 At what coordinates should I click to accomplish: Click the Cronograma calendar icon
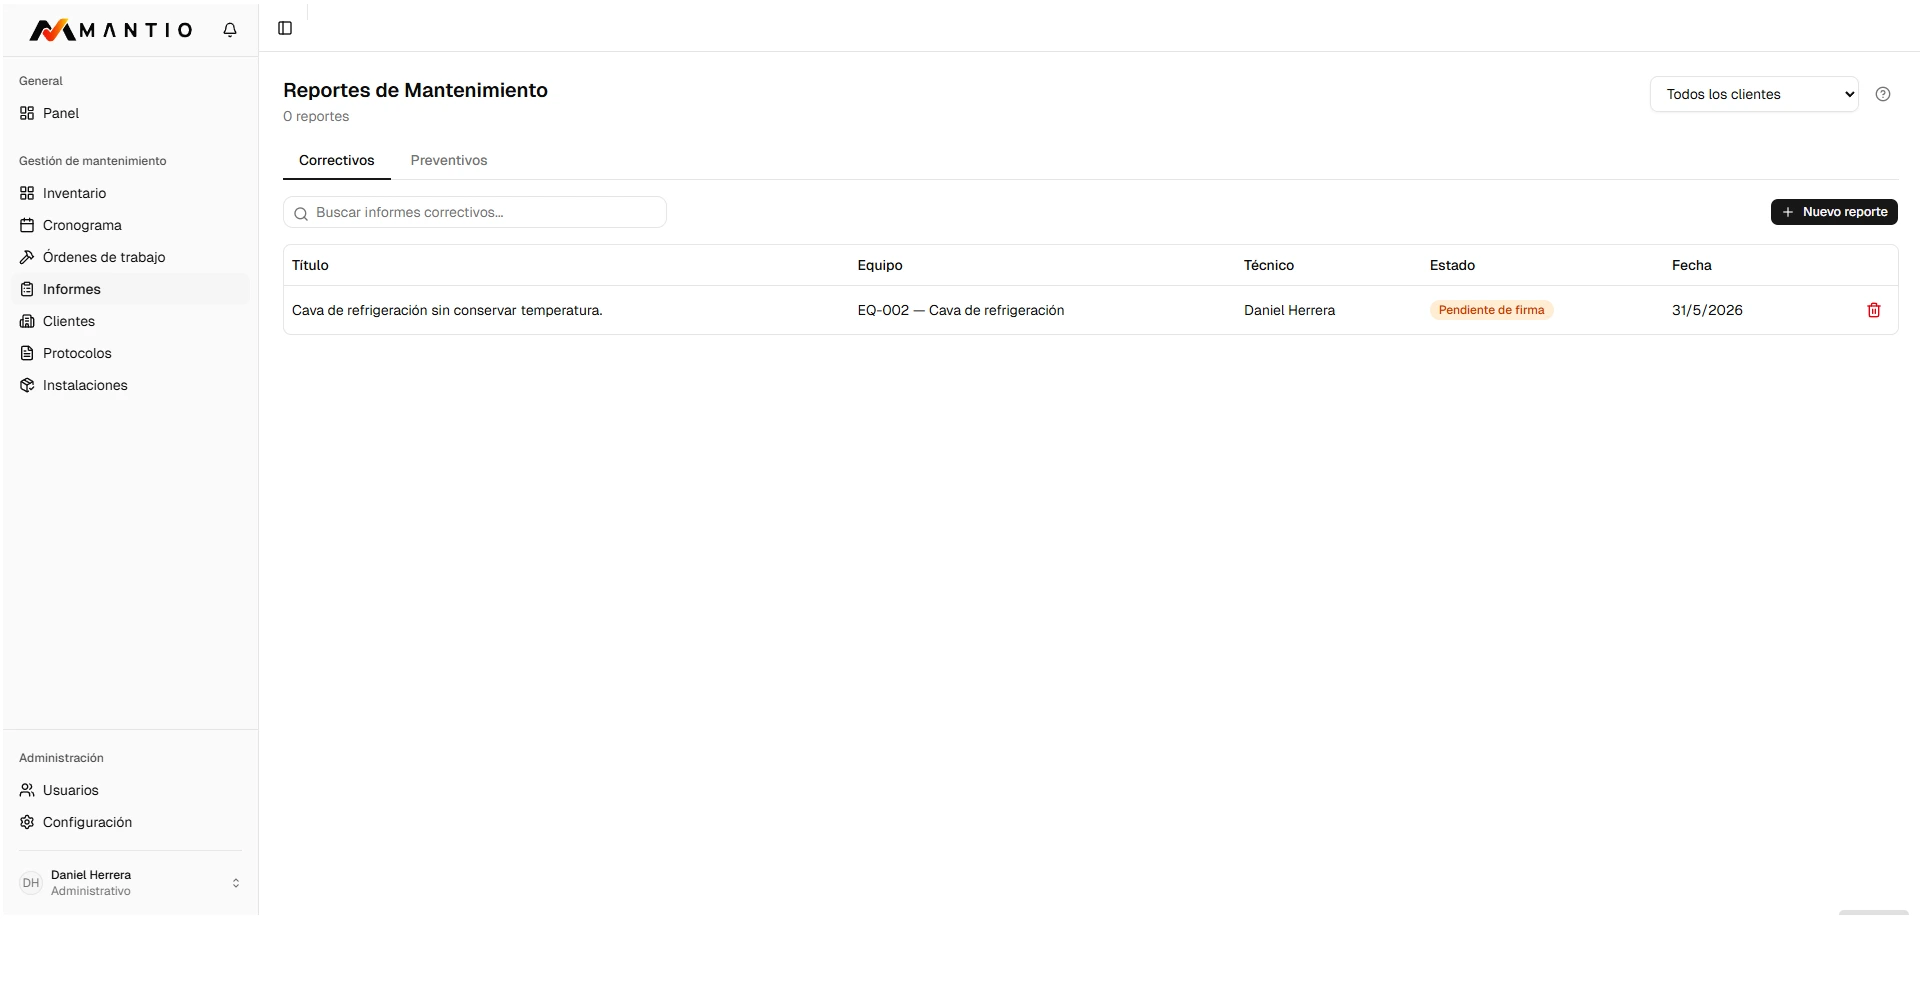(27, 225)
